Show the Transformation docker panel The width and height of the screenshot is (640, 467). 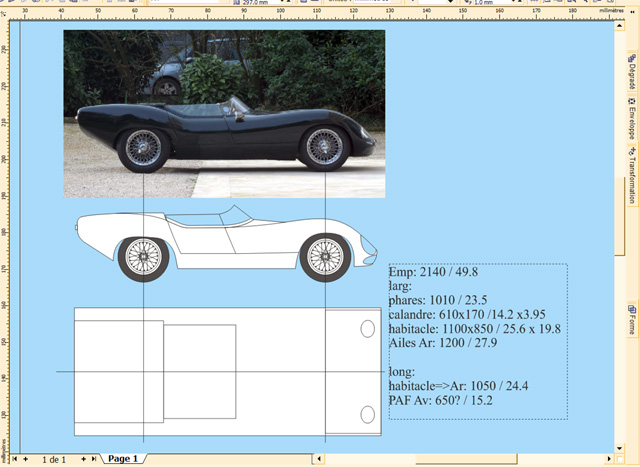632,175
